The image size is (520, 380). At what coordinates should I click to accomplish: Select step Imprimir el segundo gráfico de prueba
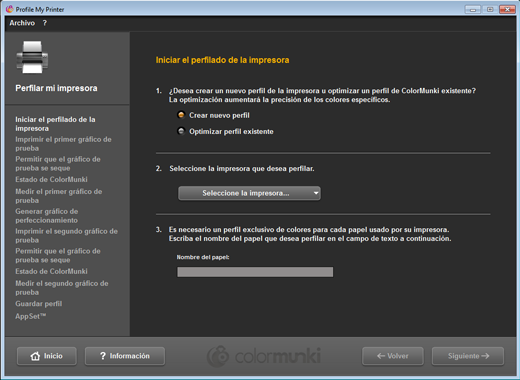coord(66,235)
